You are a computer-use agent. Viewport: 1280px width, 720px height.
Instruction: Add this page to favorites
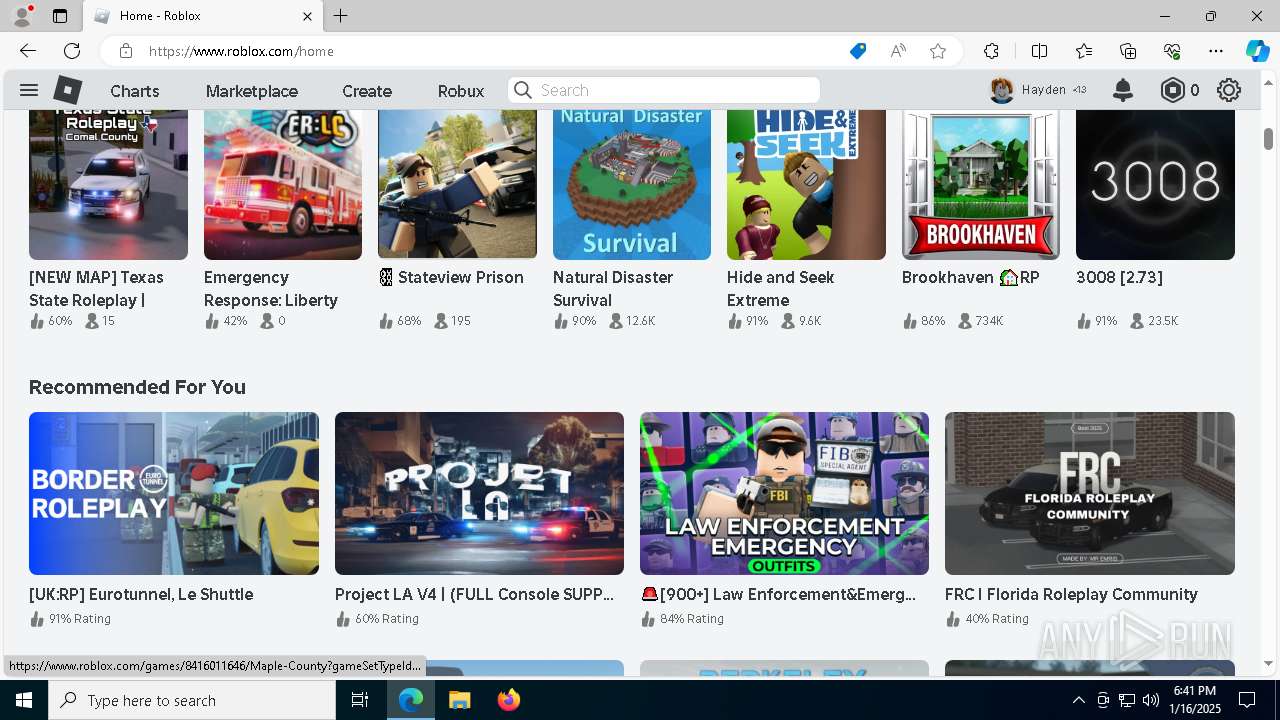938,51
